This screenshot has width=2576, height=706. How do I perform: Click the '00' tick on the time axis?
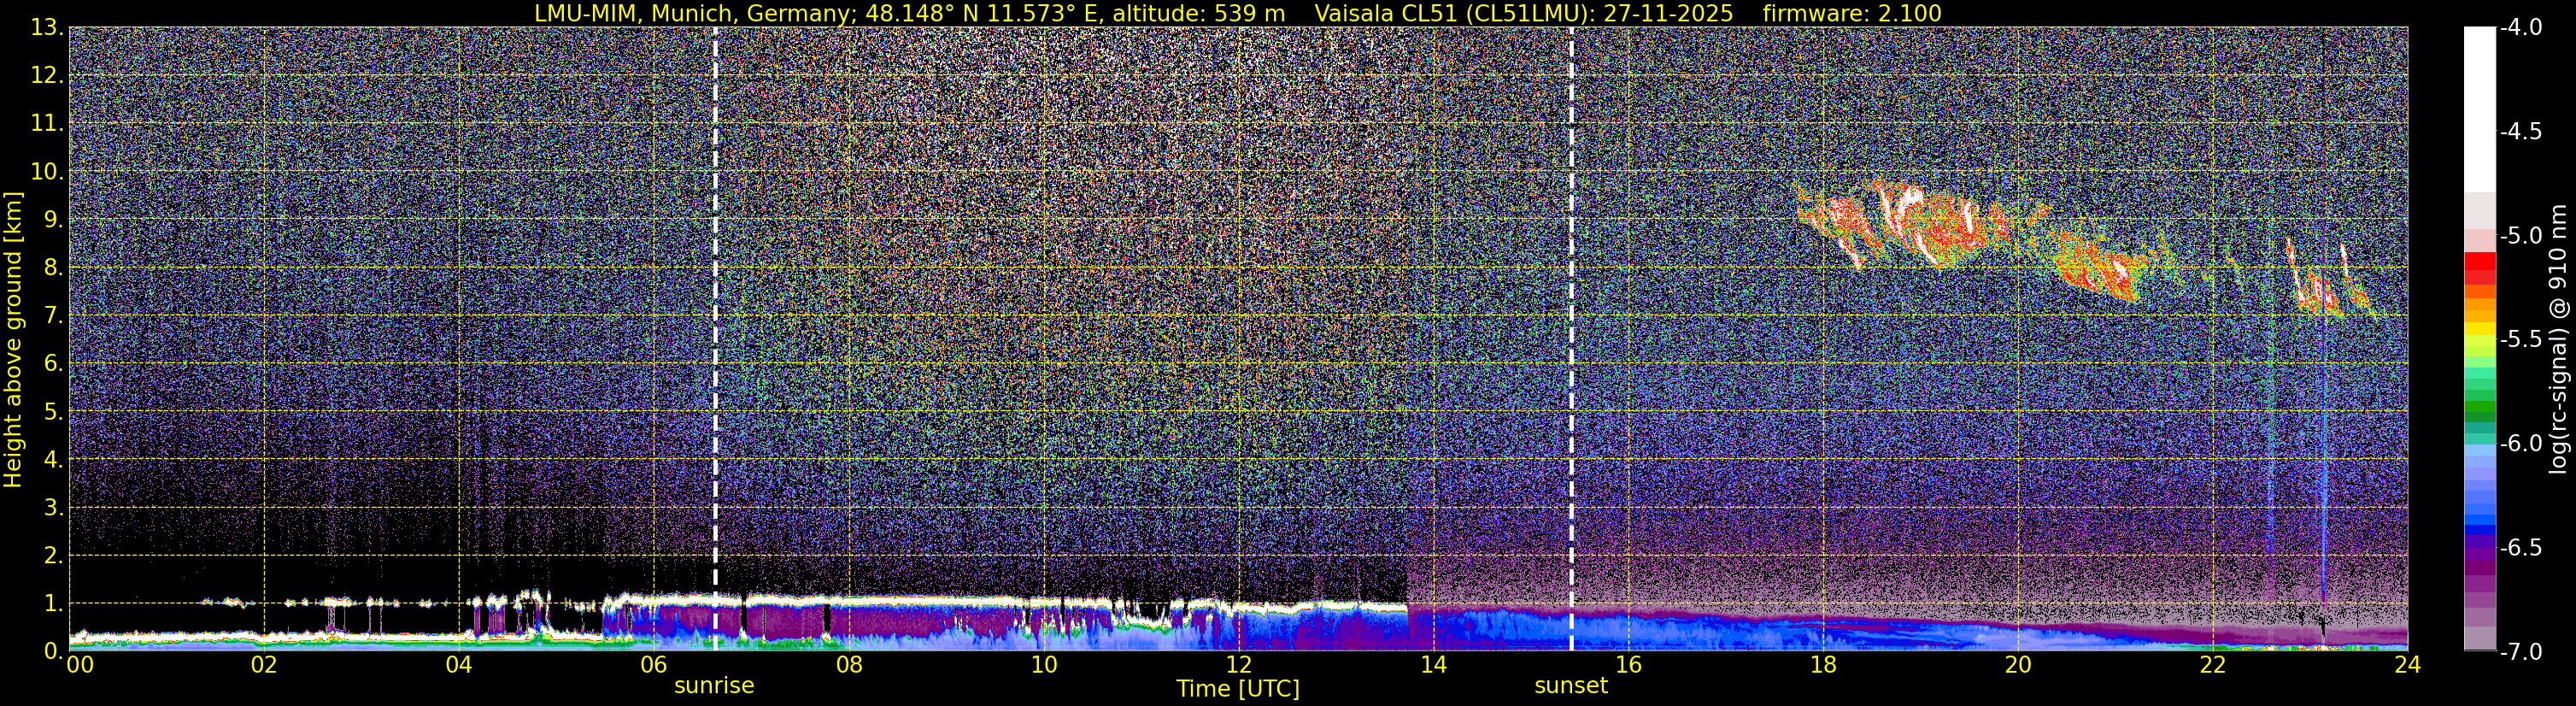[80, 665]
